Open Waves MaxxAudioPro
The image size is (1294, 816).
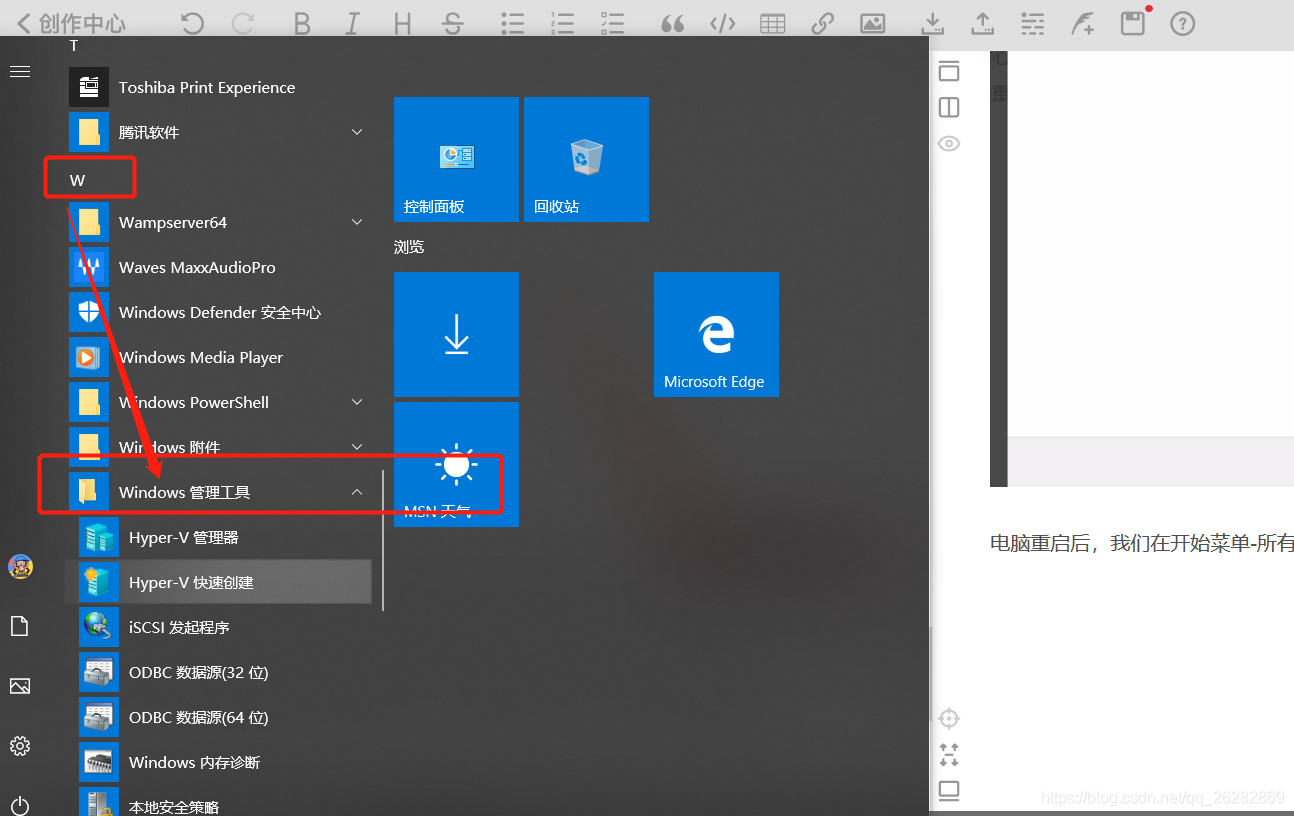220,267
